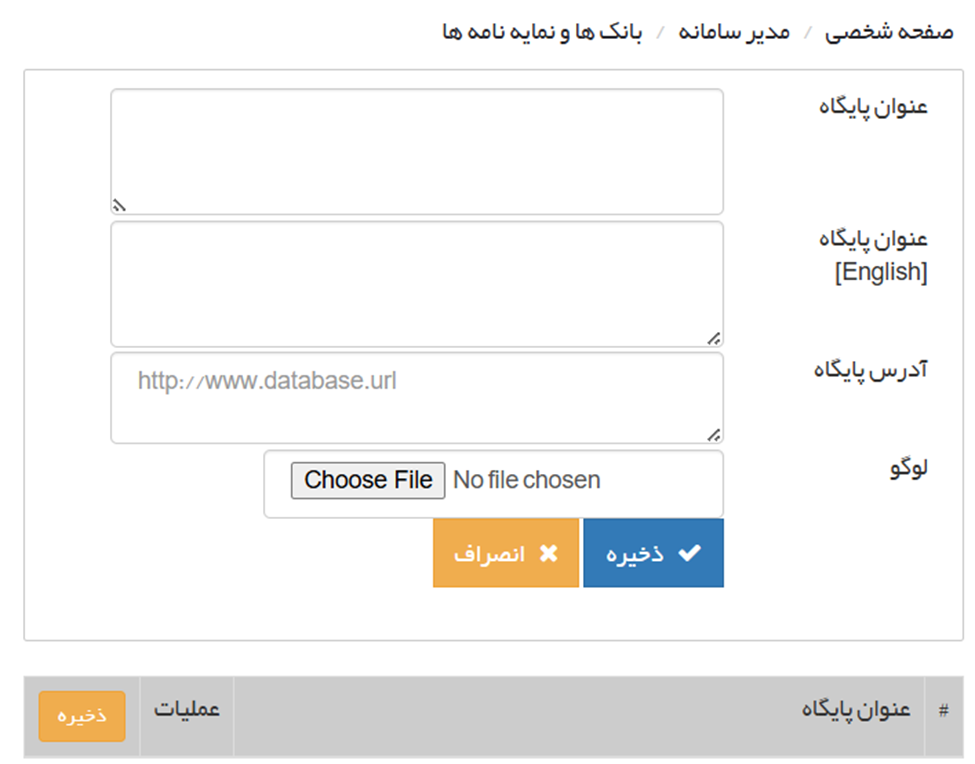The image size is (975, 764).
Task: Focus the آدرس پایگاه URL field
Action: pos(416,397)
